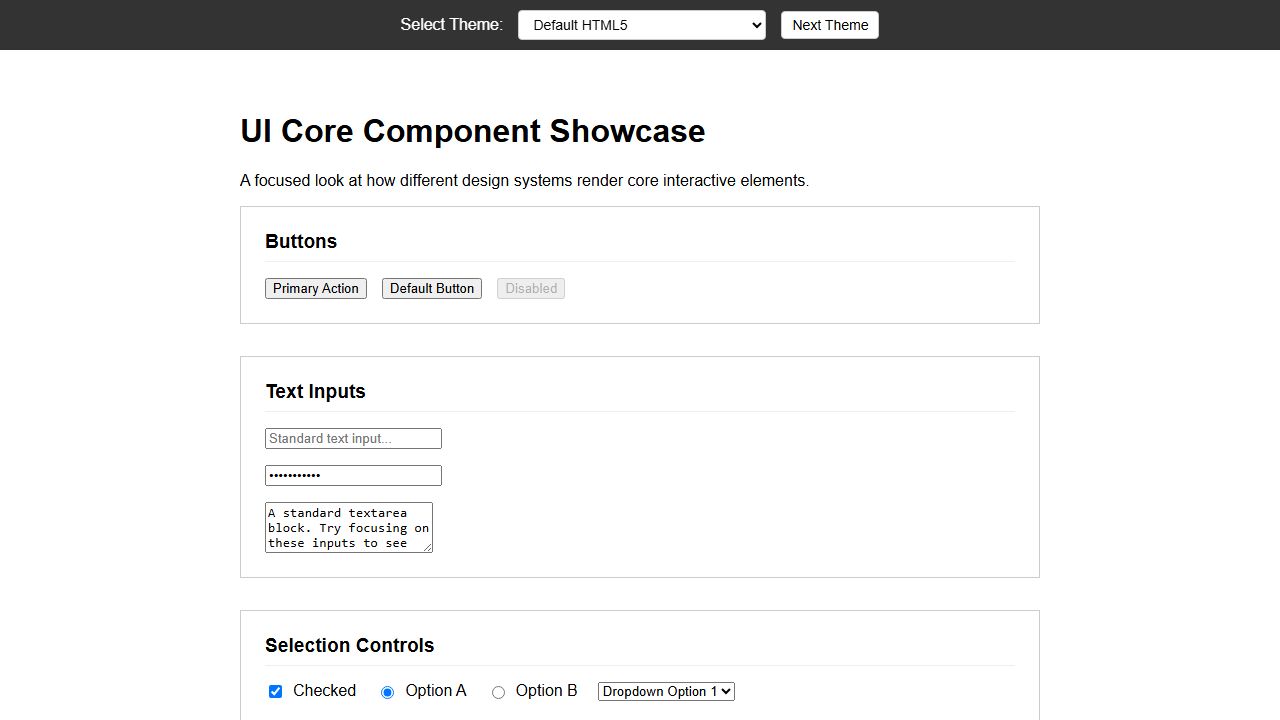This screenshot has width=1280, height=720.
Task: Select the Option A radio button
Action: click(x=388, y=692)
